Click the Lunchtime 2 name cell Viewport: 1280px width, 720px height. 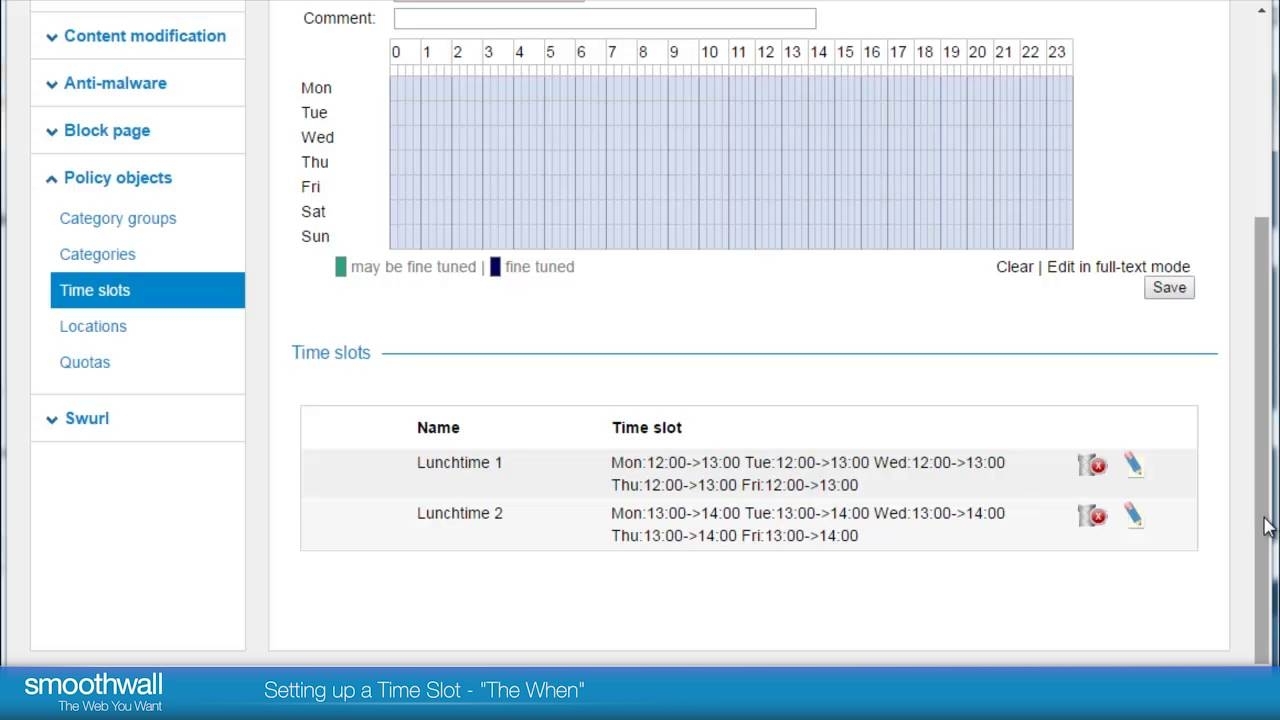[460, 513]
